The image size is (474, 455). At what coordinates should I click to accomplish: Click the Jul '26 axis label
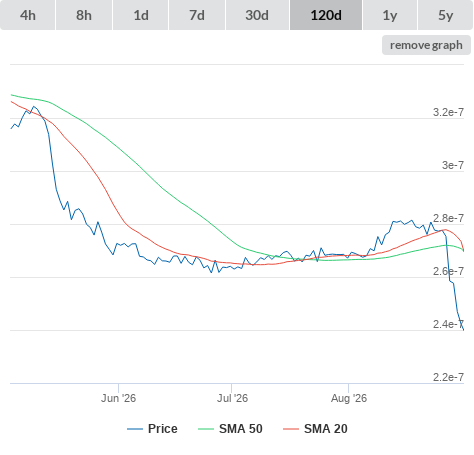click(x=232, y=398)
